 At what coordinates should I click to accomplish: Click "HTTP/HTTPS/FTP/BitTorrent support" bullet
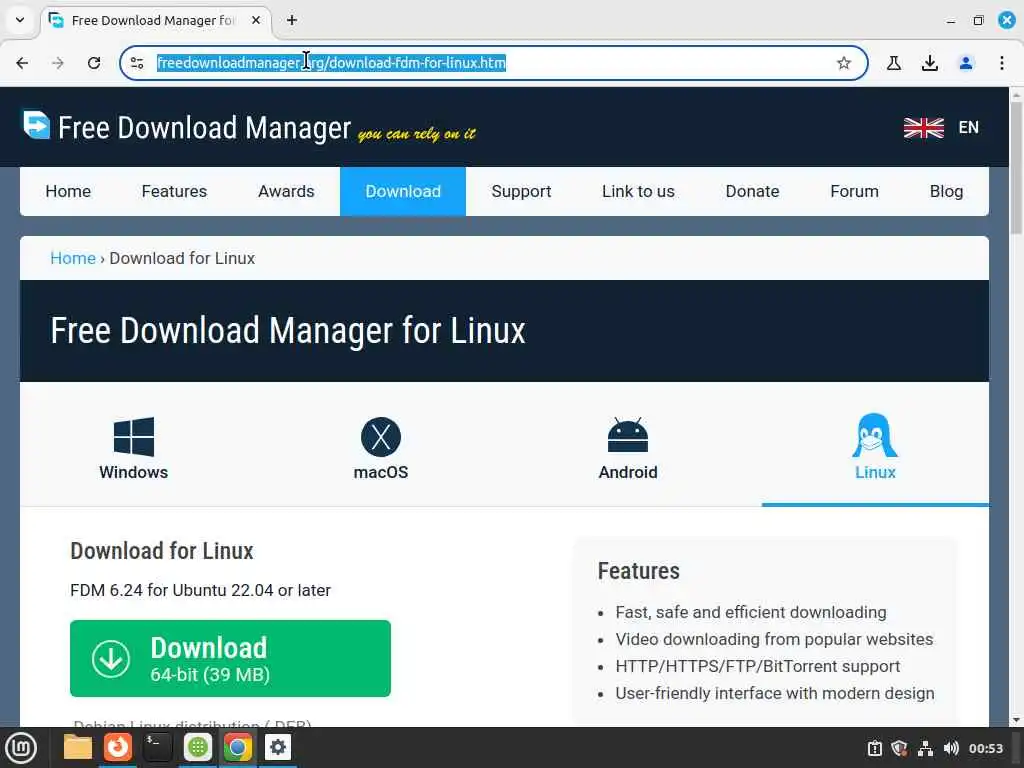point(758,666)
